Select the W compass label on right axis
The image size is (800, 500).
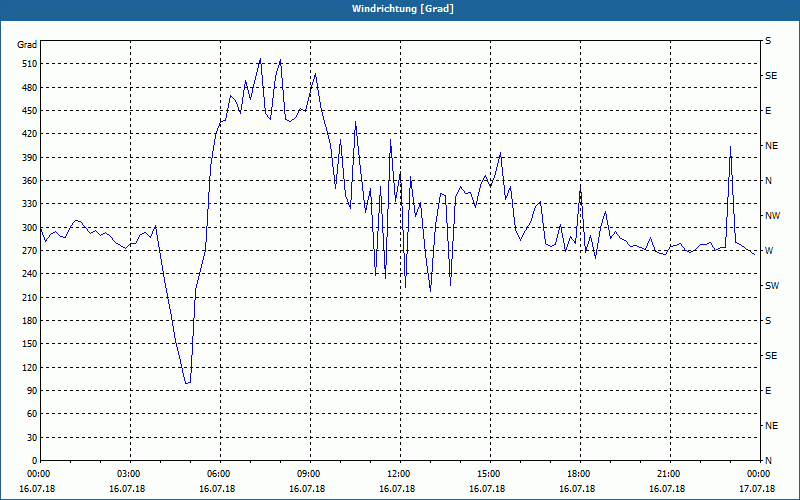coord(769,251)
